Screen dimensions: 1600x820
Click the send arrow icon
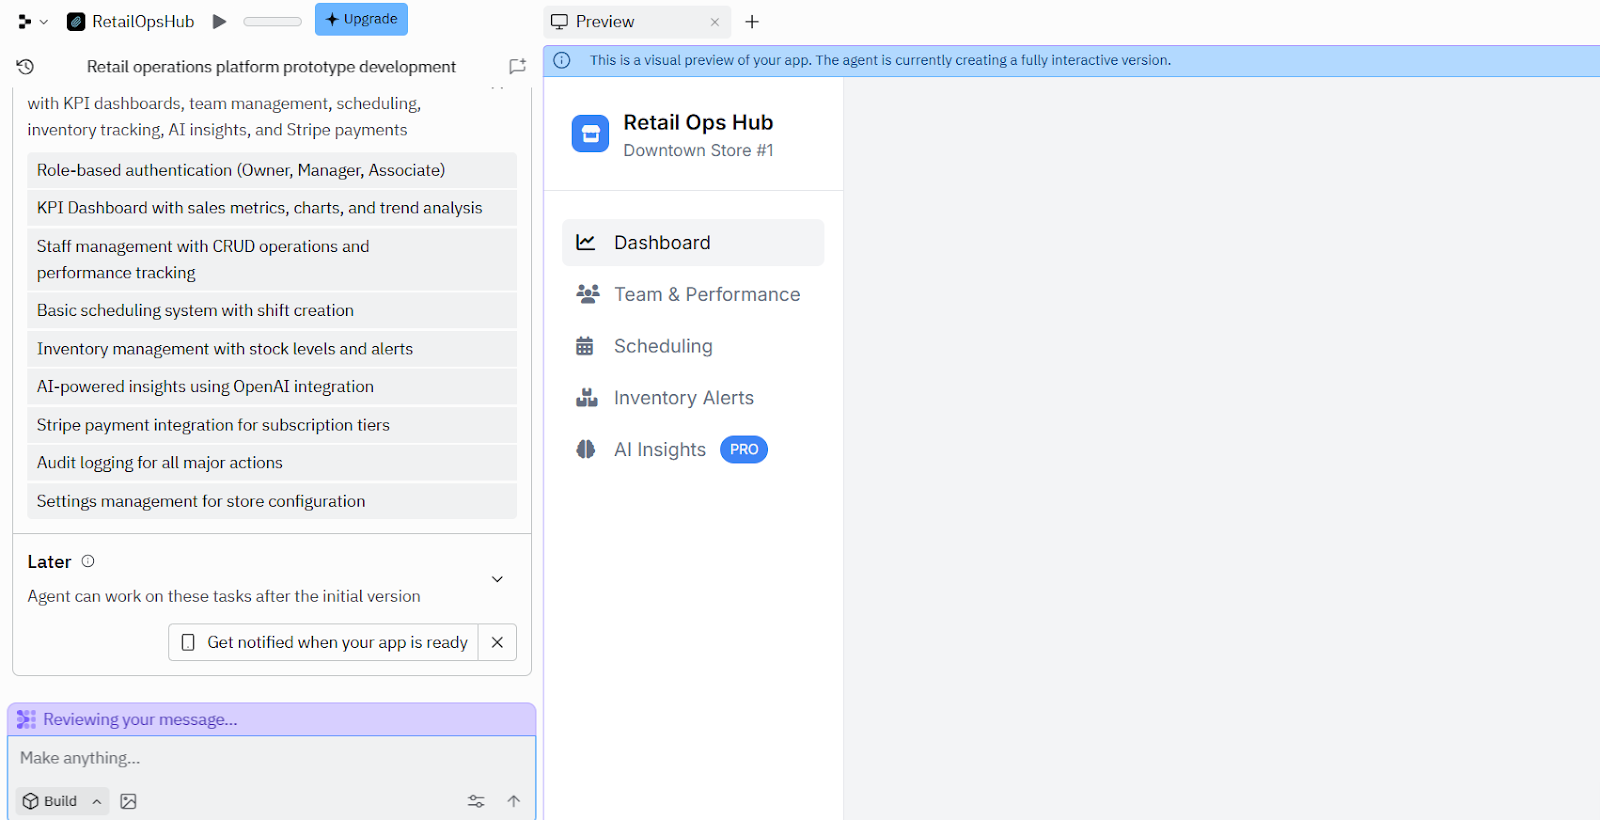click(x=513, y=801)
